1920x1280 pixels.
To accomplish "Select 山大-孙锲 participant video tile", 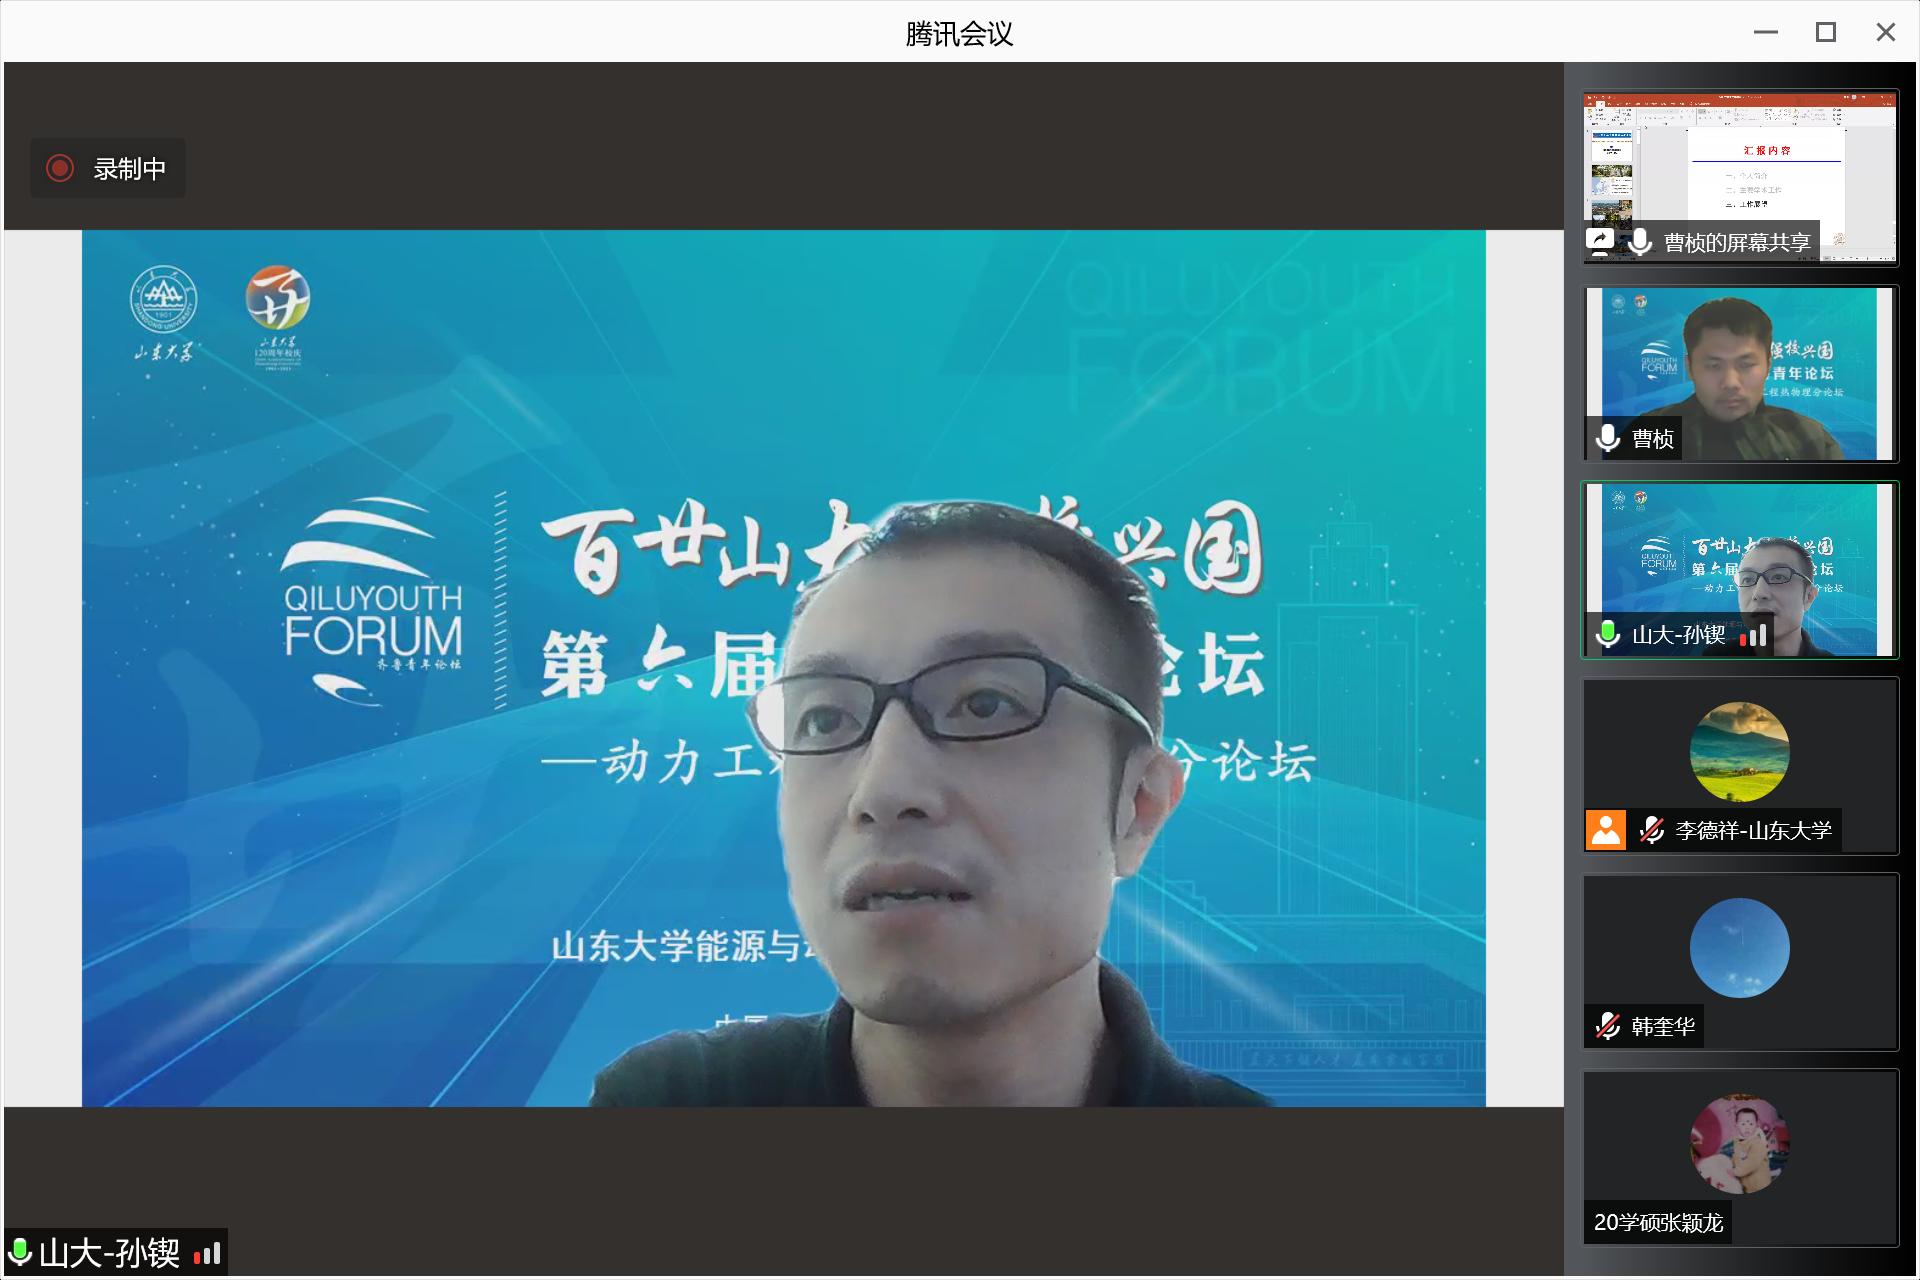I will 1740,570.
